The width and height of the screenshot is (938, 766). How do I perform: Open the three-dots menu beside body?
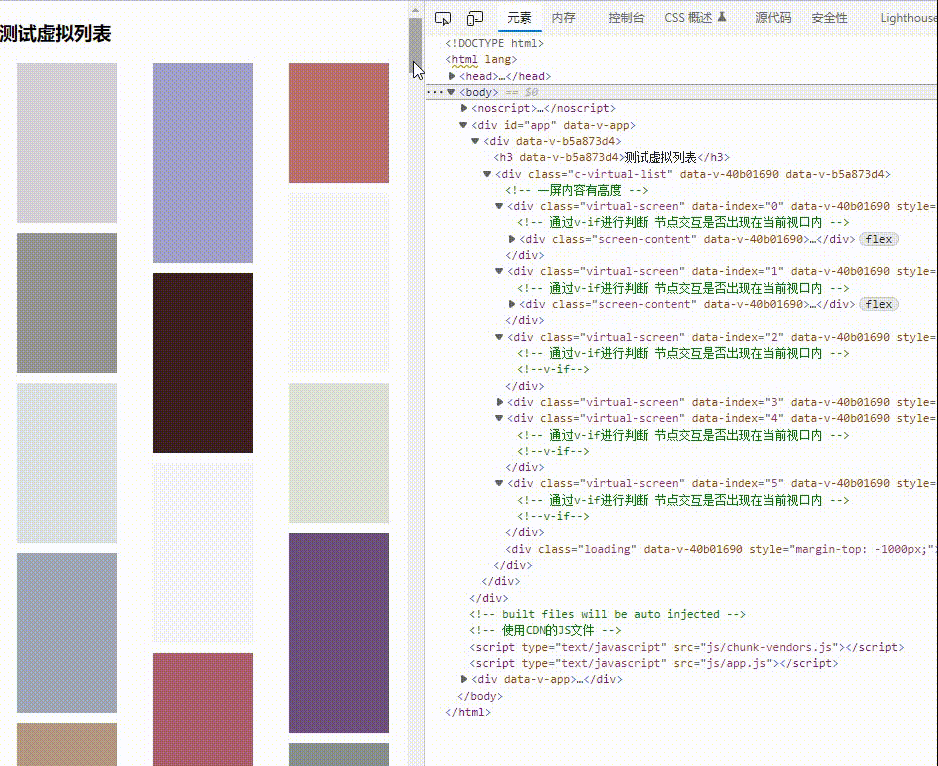coord(435,92)
